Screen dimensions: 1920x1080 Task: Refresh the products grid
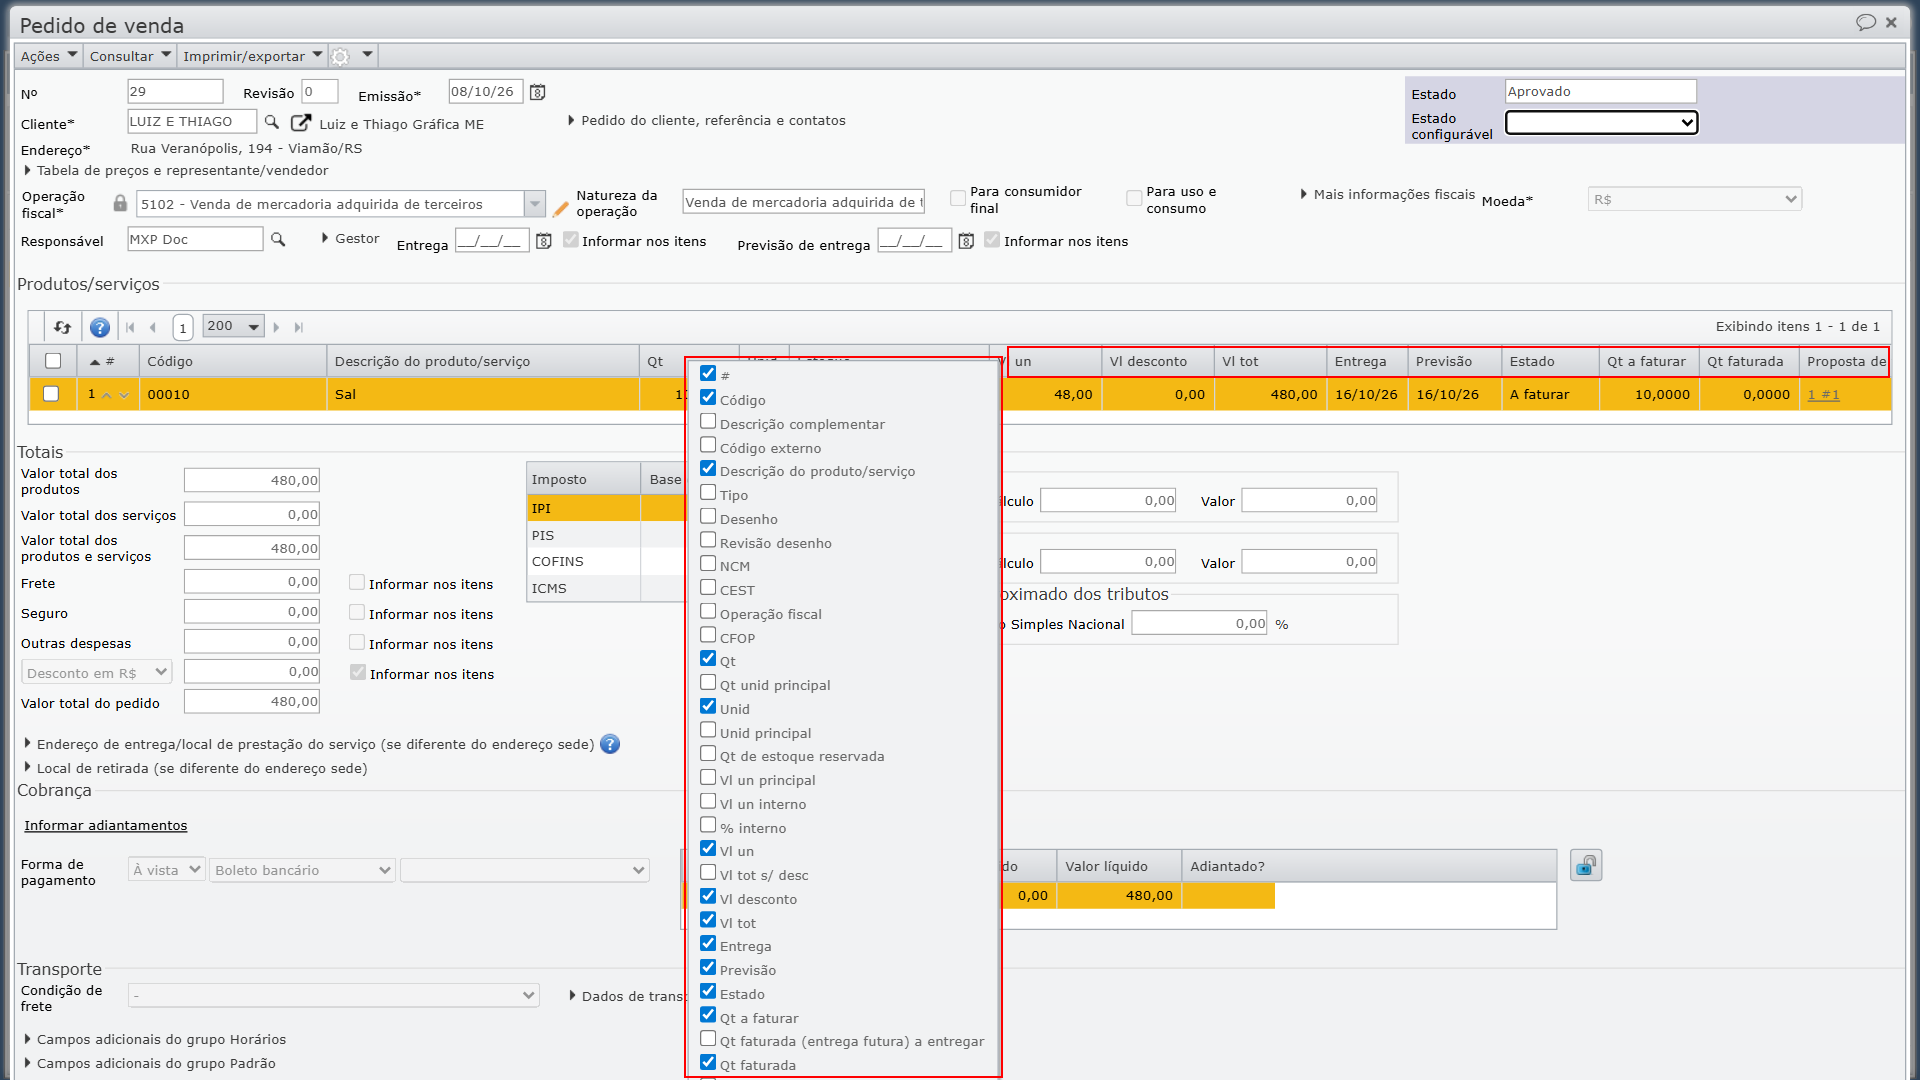pyautogui.click(x=63, y=327)
